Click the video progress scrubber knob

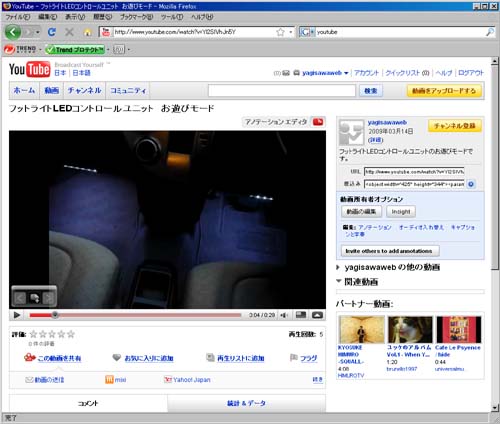[x=55, y=315]
